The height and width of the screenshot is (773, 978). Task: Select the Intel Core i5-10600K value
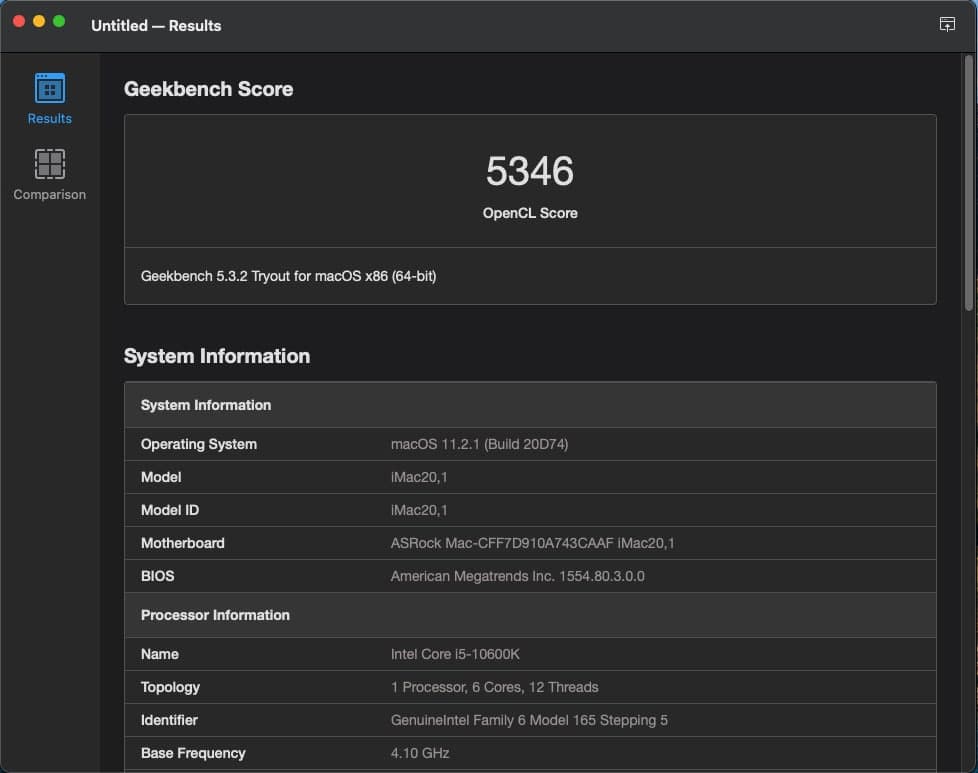click(x=455, y=654)
